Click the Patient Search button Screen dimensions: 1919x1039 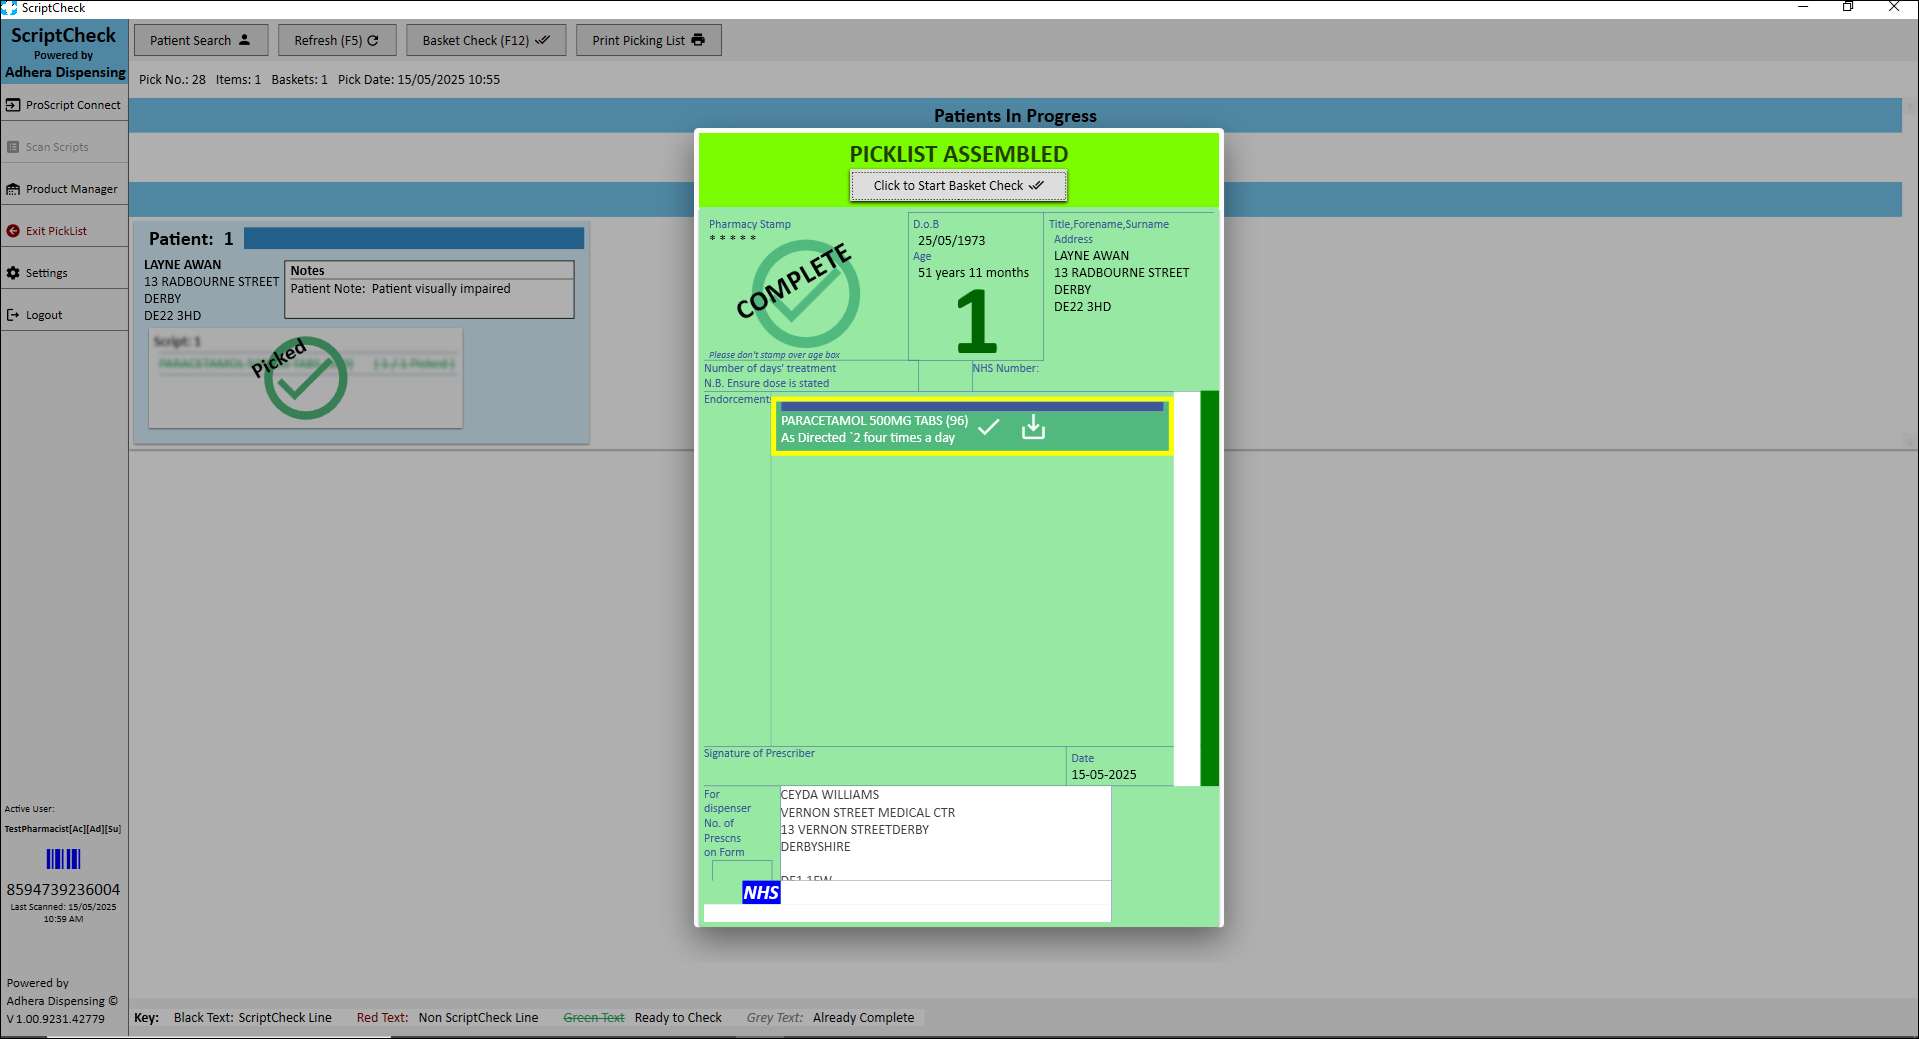pos(201,40)
